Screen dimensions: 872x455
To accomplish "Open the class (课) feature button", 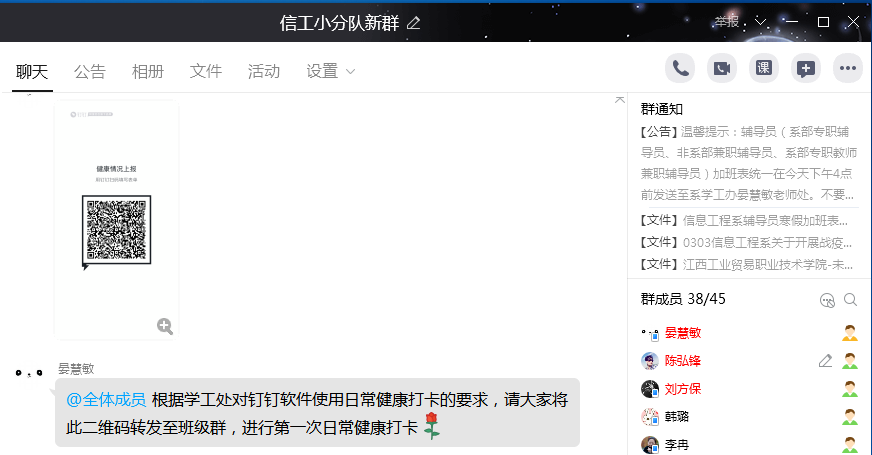I will (764, 68).
